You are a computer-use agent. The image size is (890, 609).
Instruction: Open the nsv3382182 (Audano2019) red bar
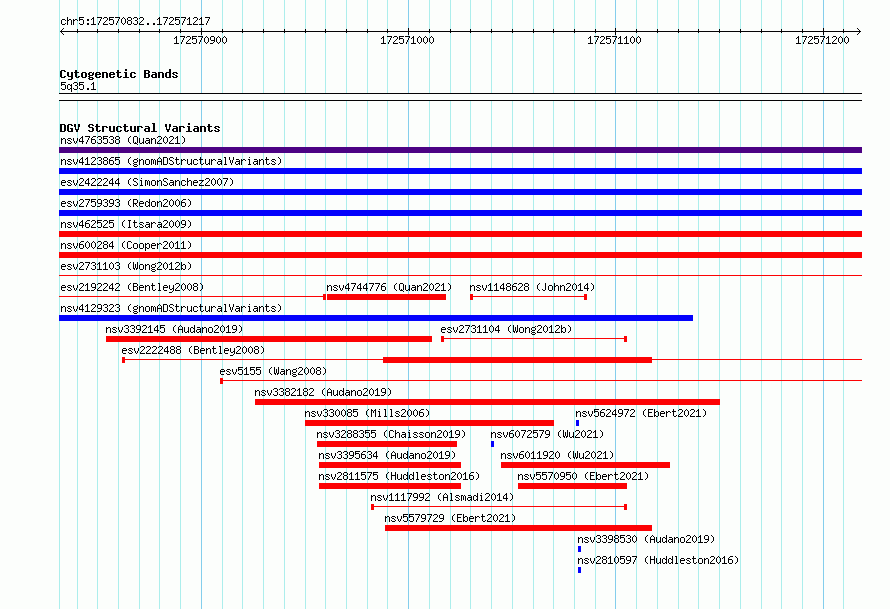tap(488, 402)
